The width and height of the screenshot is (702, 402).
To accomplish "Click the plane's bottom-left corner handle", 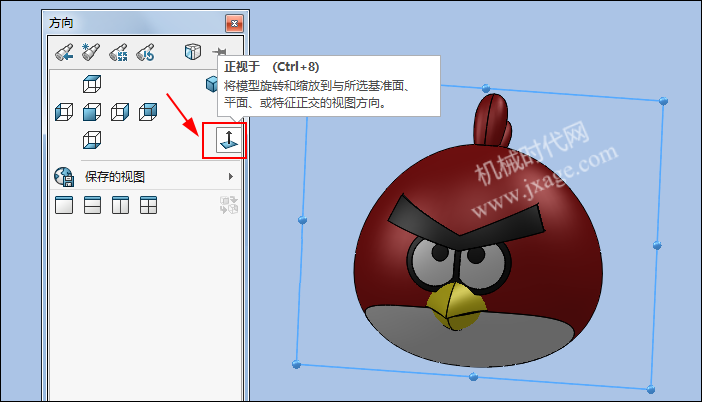I will click(296, 364).
